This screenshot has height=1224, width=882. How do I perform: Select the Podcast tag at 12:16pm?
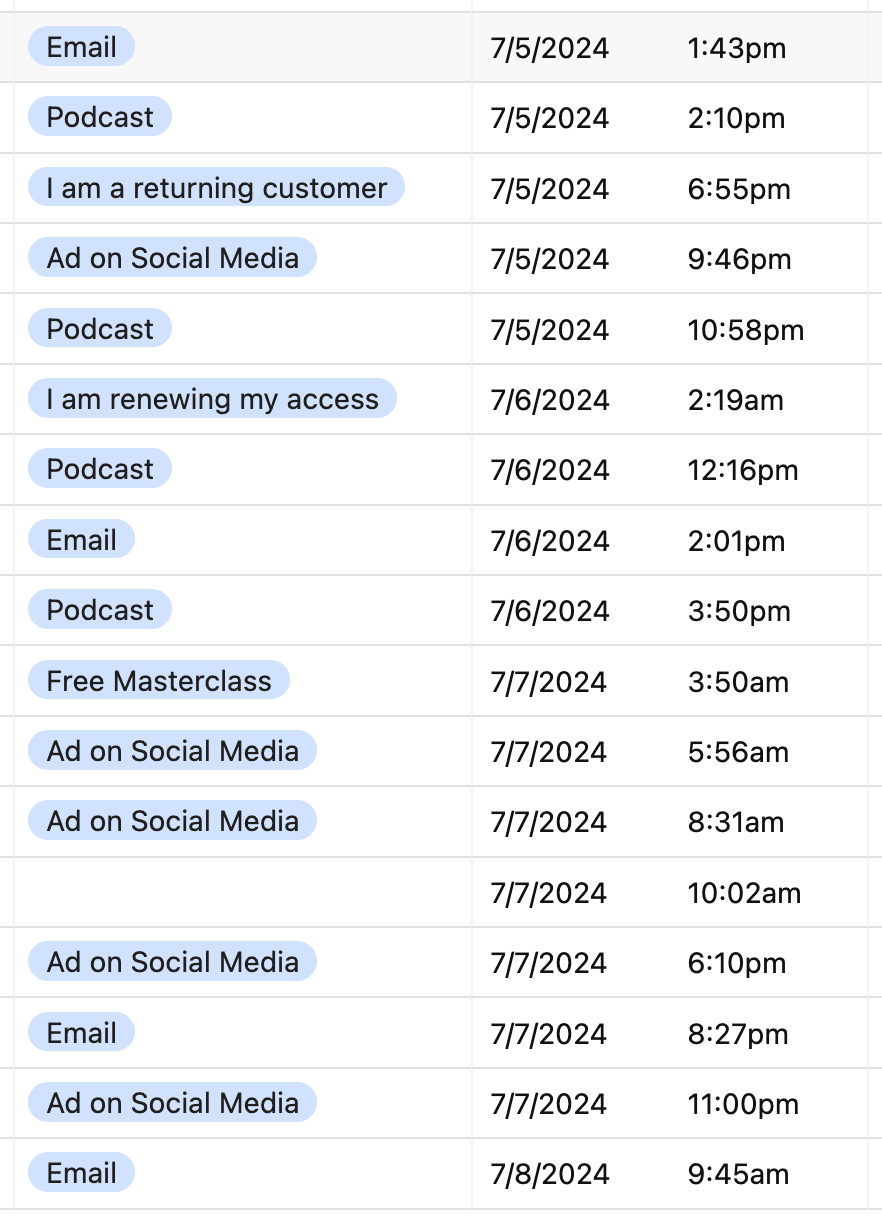pyautogui.click(x=100, y=469)
